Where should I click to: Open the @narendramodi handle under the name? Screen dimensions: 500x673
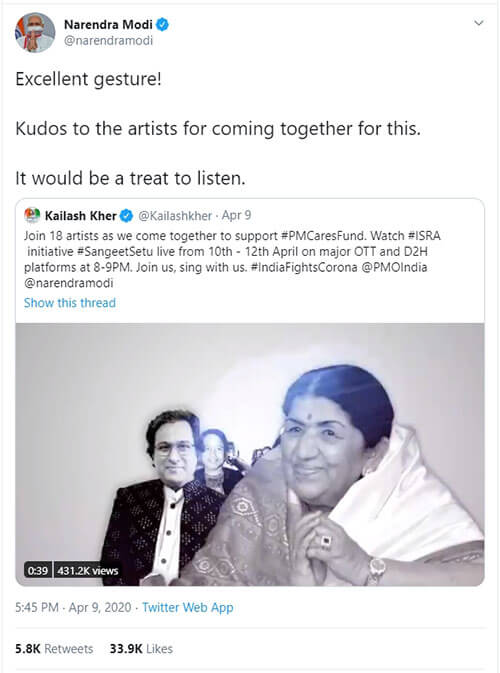(x=108, y=41)
